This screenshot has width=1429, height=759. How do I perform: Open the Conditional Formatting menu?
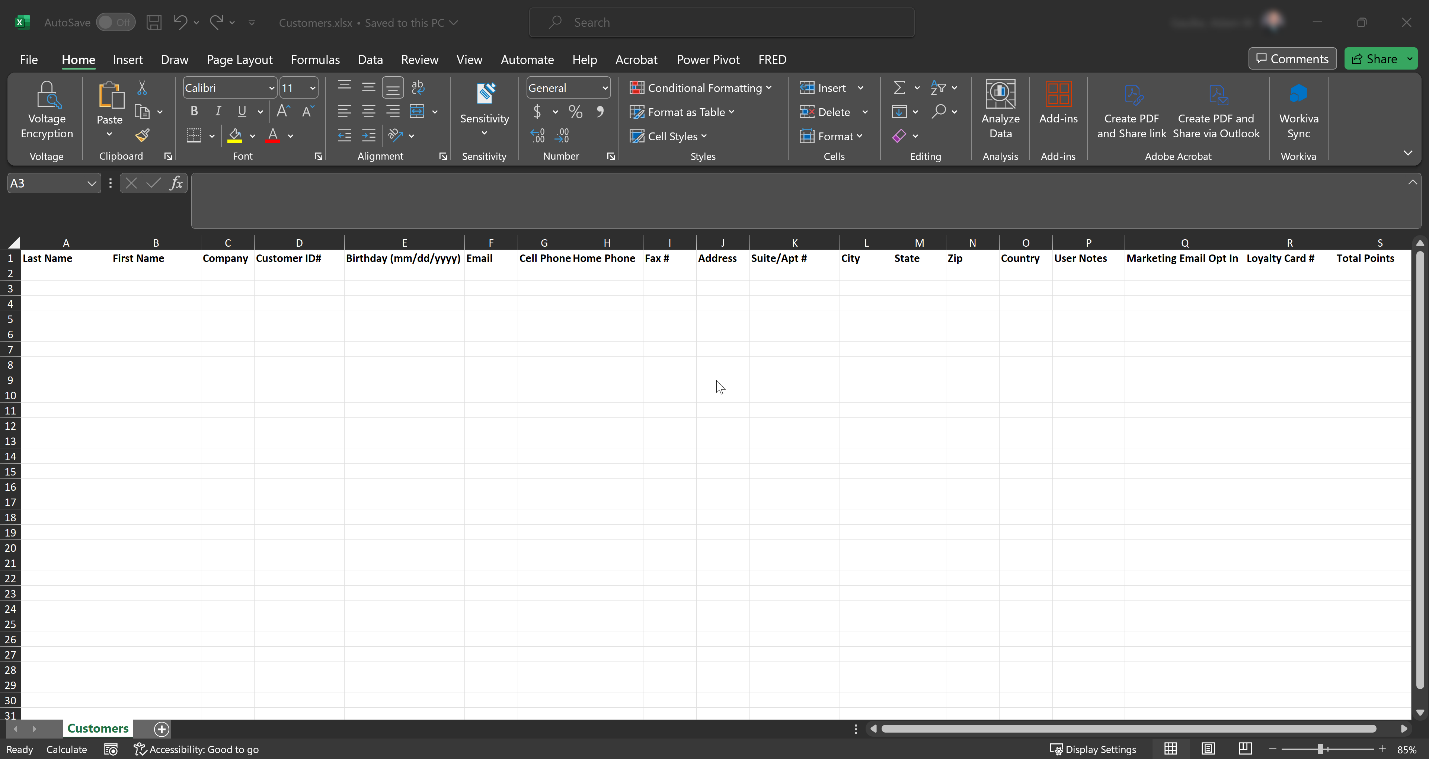pos(701,88)
